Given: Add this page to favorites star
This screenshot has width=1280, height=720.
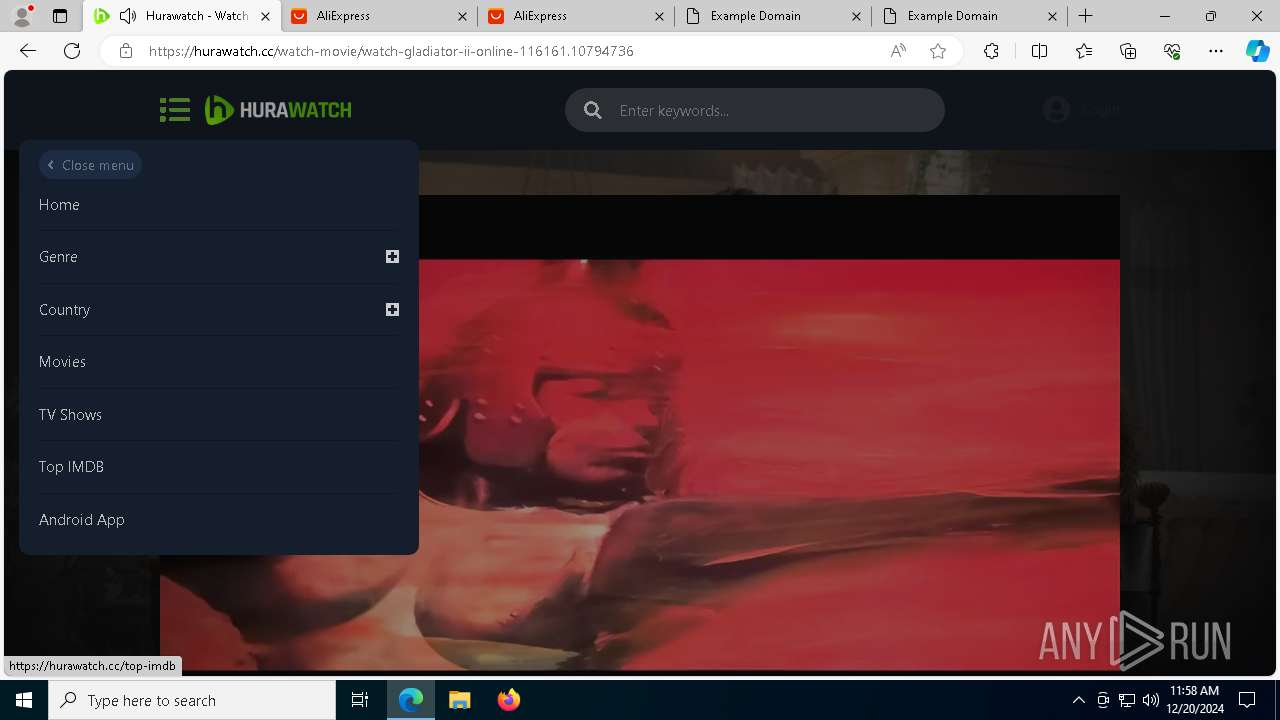Looking at the screenshot, I should pos(938,51).
